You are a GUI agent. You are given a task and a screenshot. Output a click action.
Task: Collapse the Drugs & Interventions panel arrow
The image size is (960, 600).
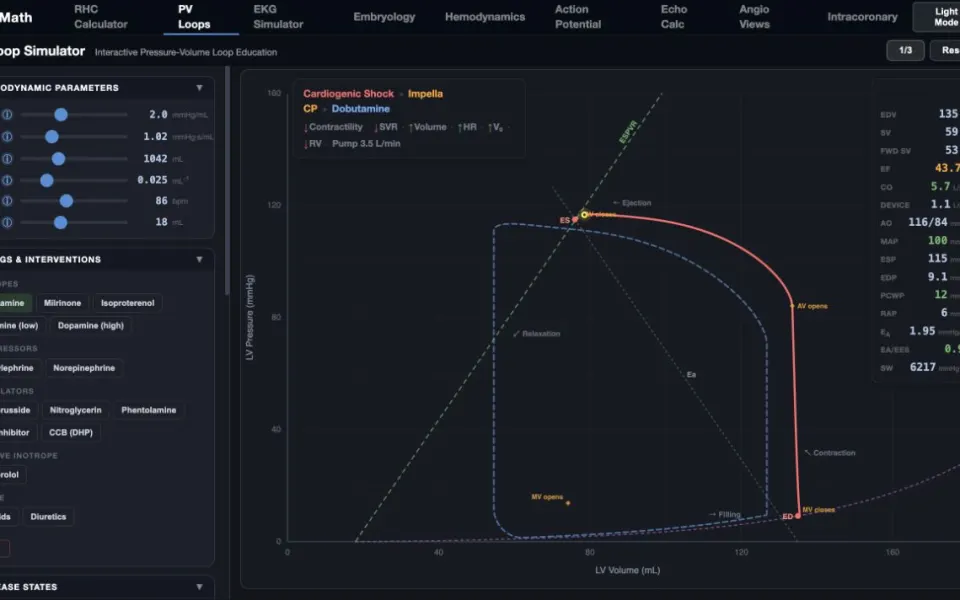pyautogui.click(x=199, y=260)
